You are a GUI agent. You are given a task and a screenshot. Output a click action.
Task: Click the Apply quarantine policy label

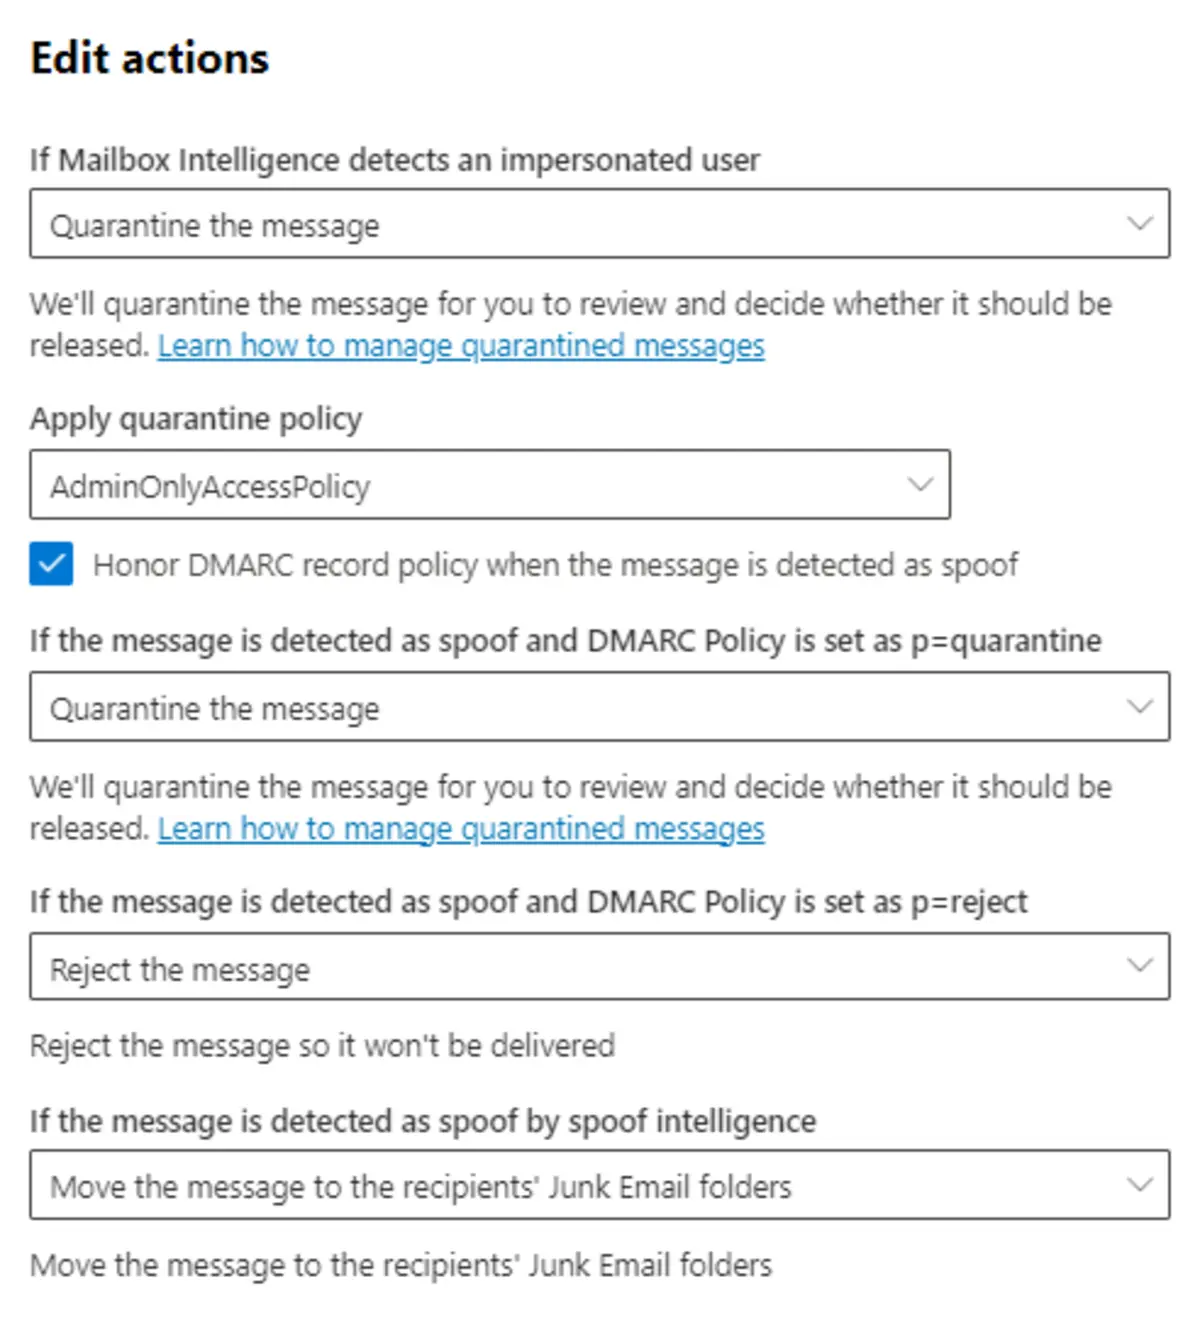pos(196,419)
